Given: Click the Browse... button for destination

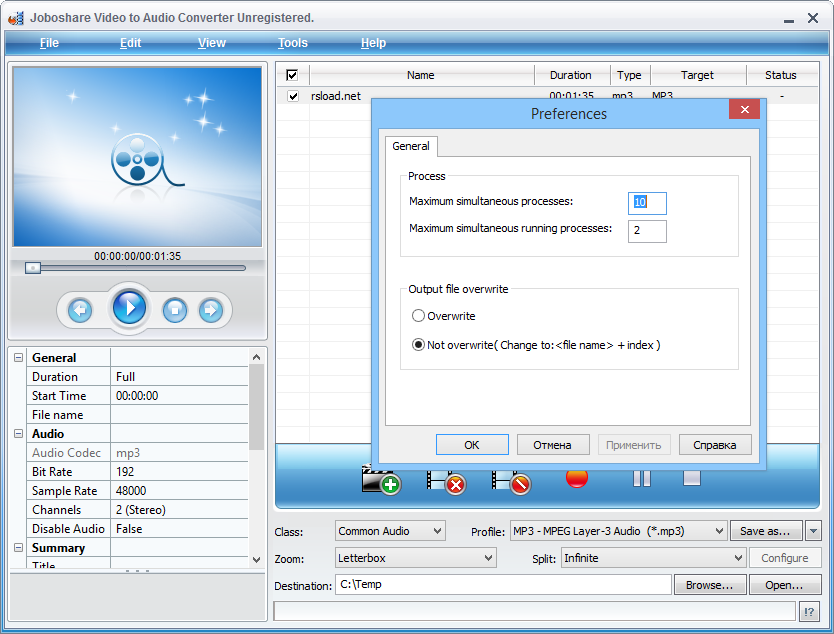Looking at the screenshot, I should (710, 585).
